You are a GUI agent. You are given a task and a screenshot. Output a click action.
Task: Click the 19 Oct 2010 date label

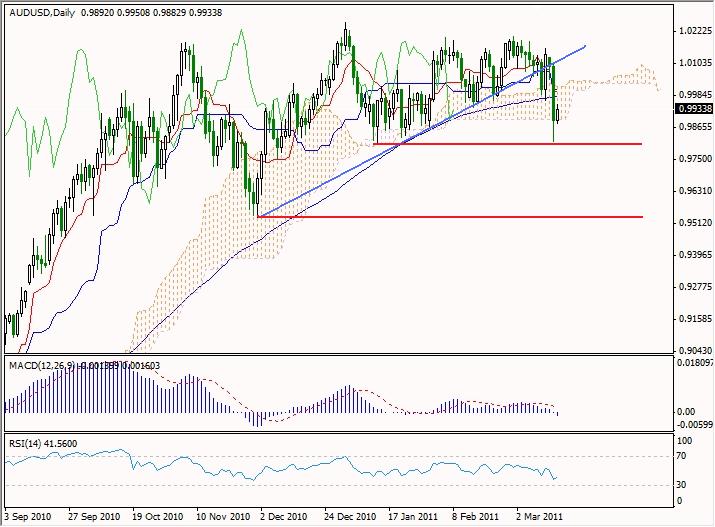pyautogui.click(x=158, y=517)
